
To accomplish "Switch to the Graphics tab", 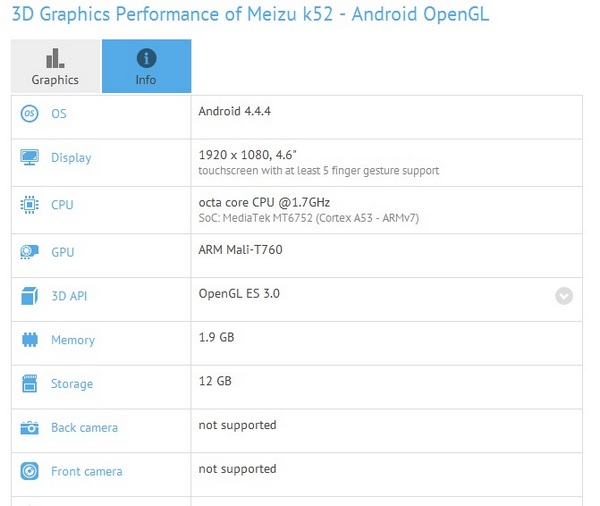I will (55, 66).
